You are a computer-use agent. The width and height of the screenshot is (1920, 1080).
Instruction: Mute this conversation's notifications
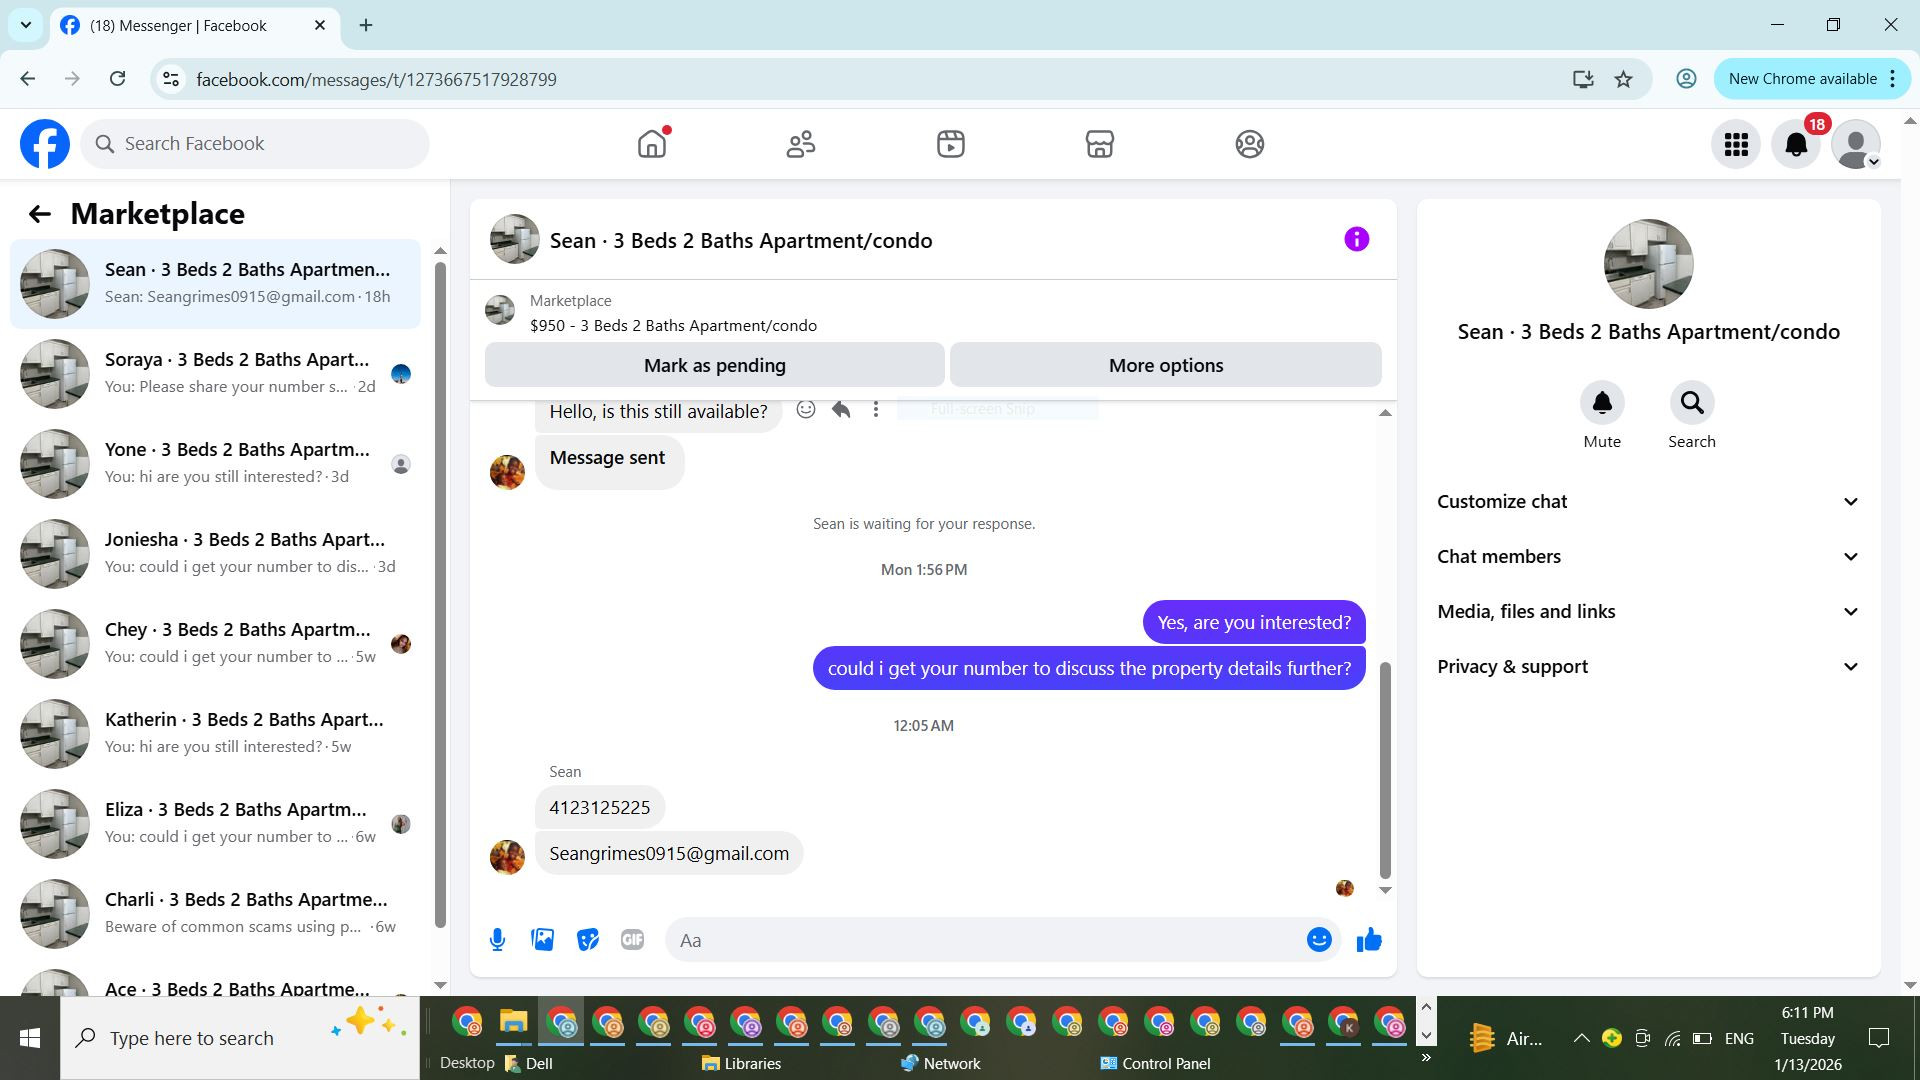[1601, 403]
